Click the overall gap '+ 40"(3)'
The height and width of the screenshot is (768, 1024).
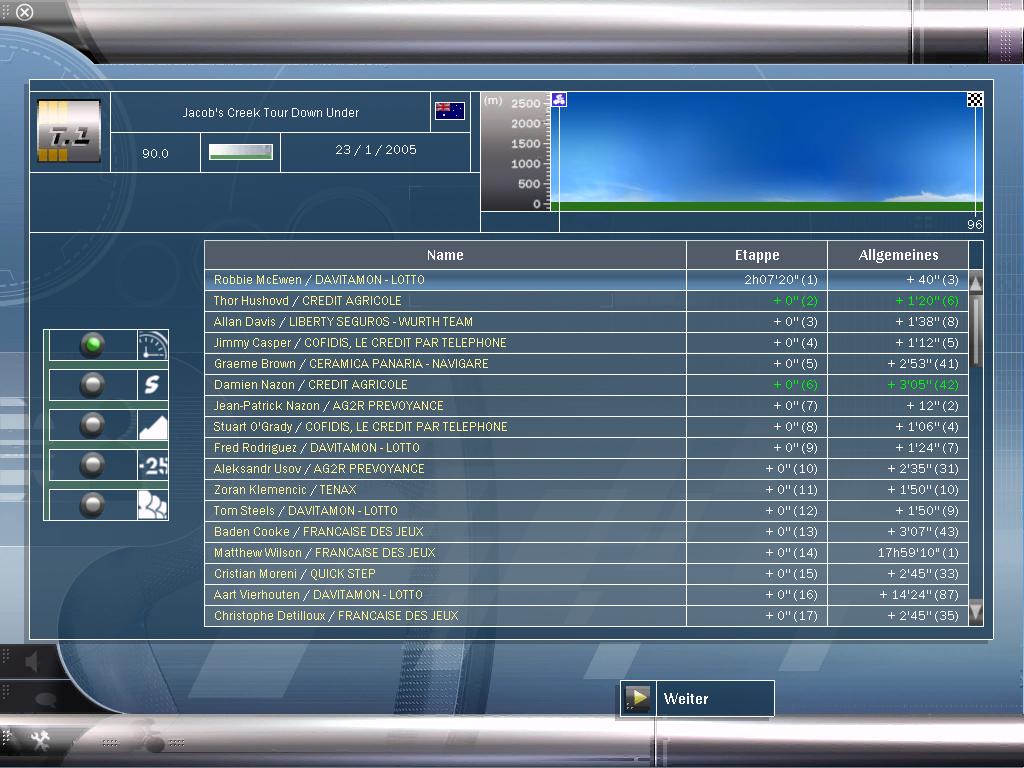click(x=933, y=280)
